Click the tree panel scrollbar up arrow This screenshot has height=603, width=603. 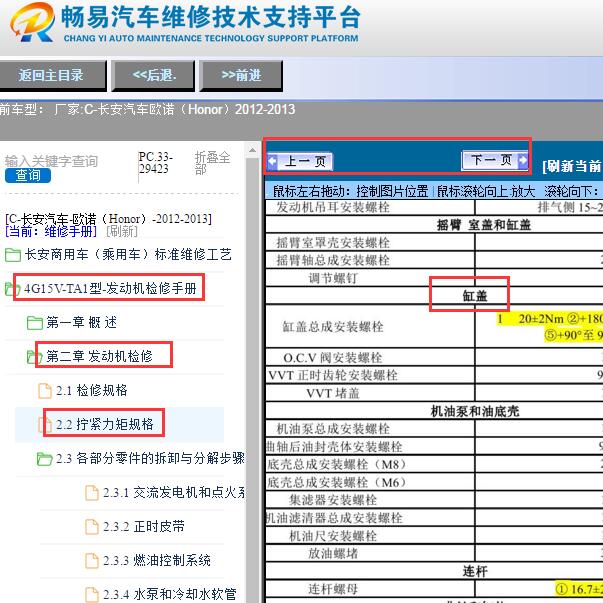253,150
